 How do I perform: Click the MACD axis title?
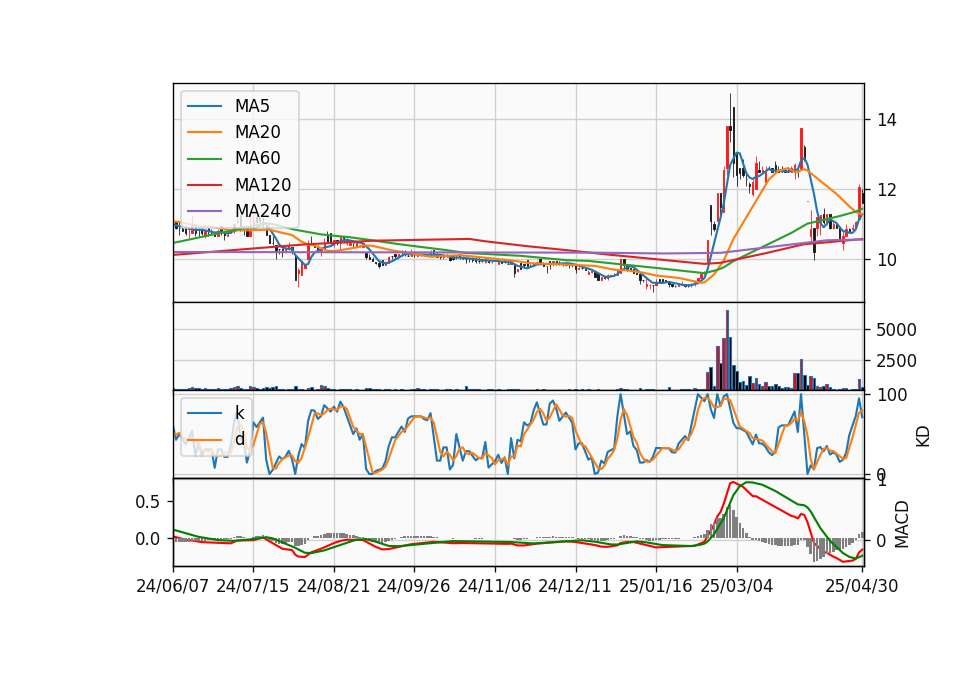[902, 524]
